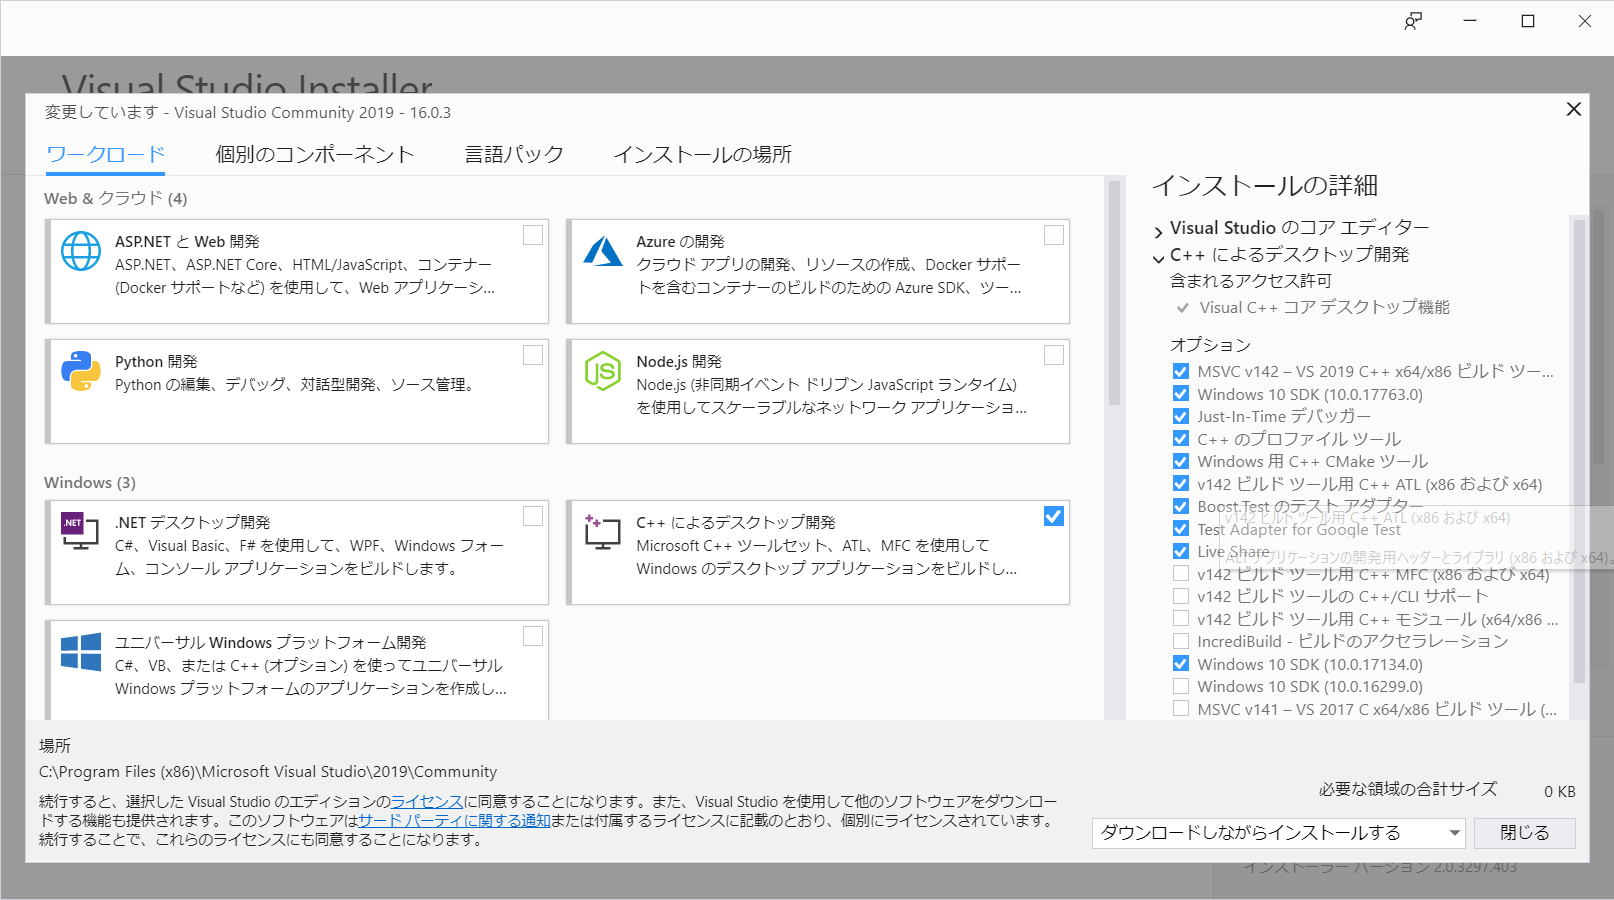The width and height of the screenshot is (1614, 900).
Task: Uncheck C++ のプロファイル ツール option
Action: tap(1181, 439)
